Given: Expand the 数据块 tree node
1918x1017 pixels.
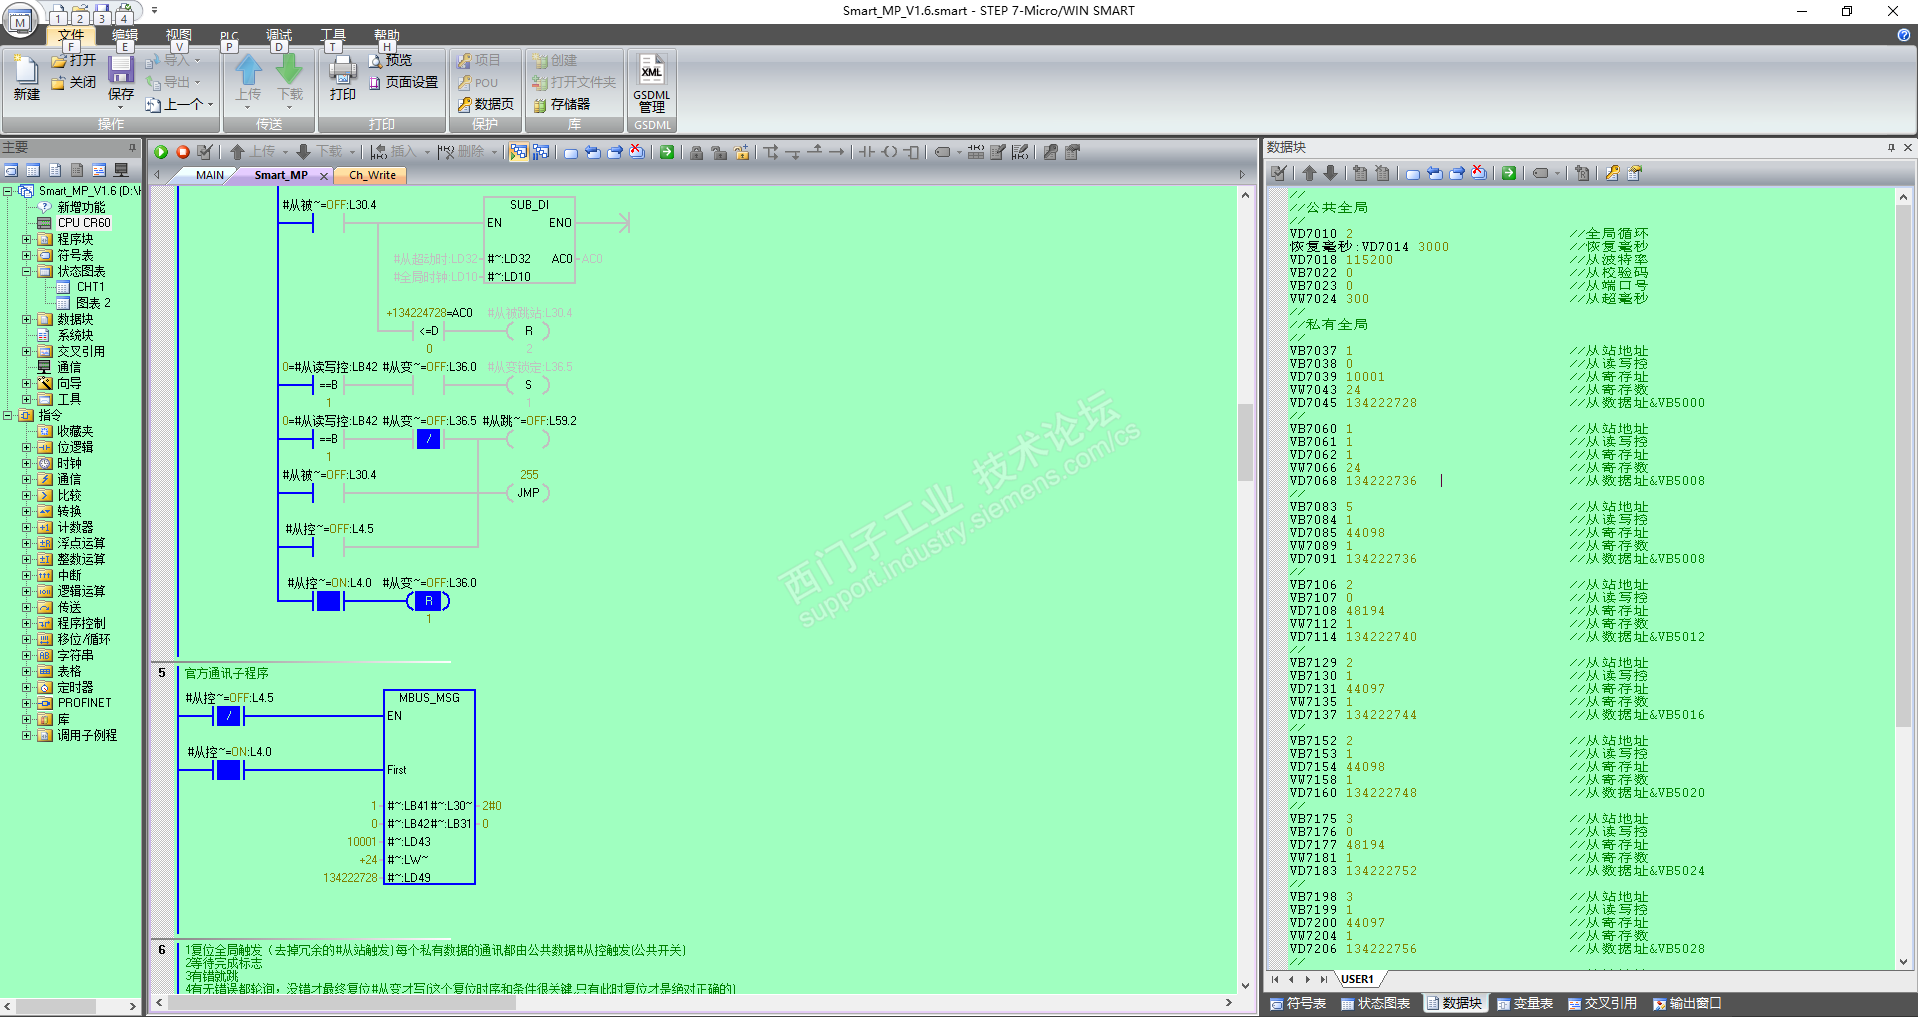Looking at the screenshot, I should 26,319.
